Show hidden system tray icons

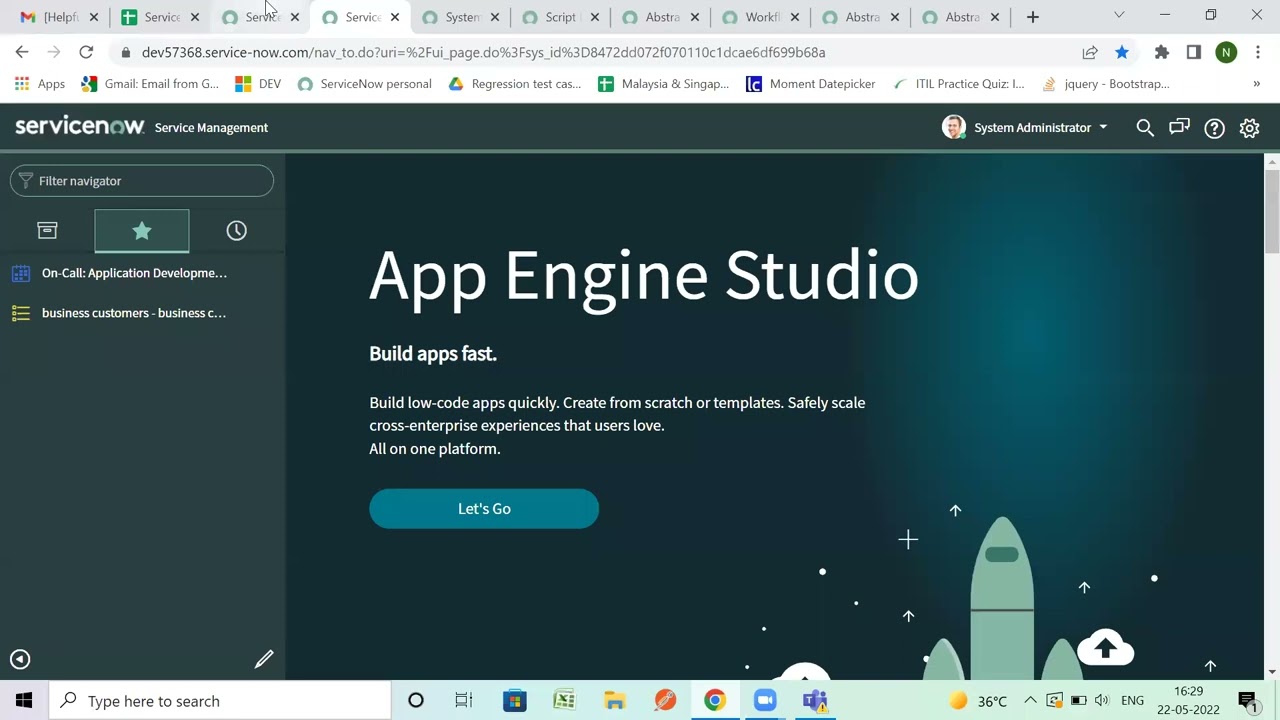click(x=1030, y=701)
